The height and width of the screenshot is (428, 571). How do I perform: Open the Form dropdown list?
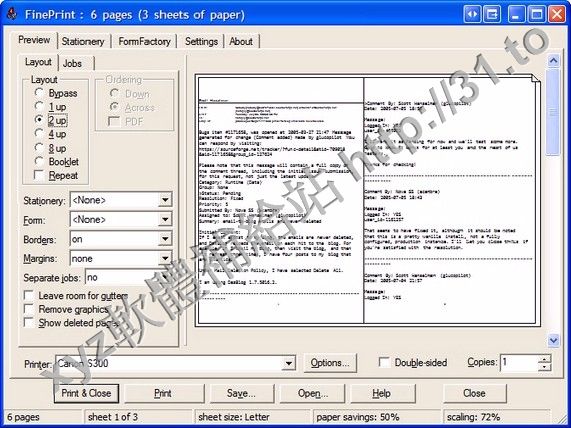[165, 219]
